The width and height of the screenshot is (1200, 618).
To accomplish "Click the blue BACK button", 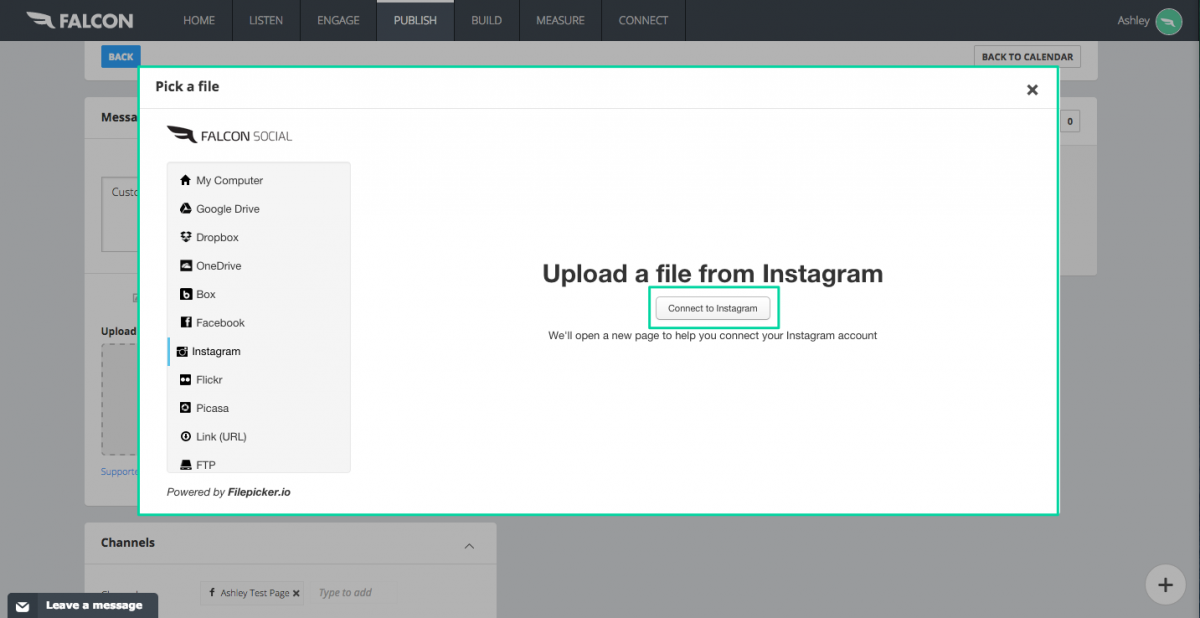I will tap(121, 57).
